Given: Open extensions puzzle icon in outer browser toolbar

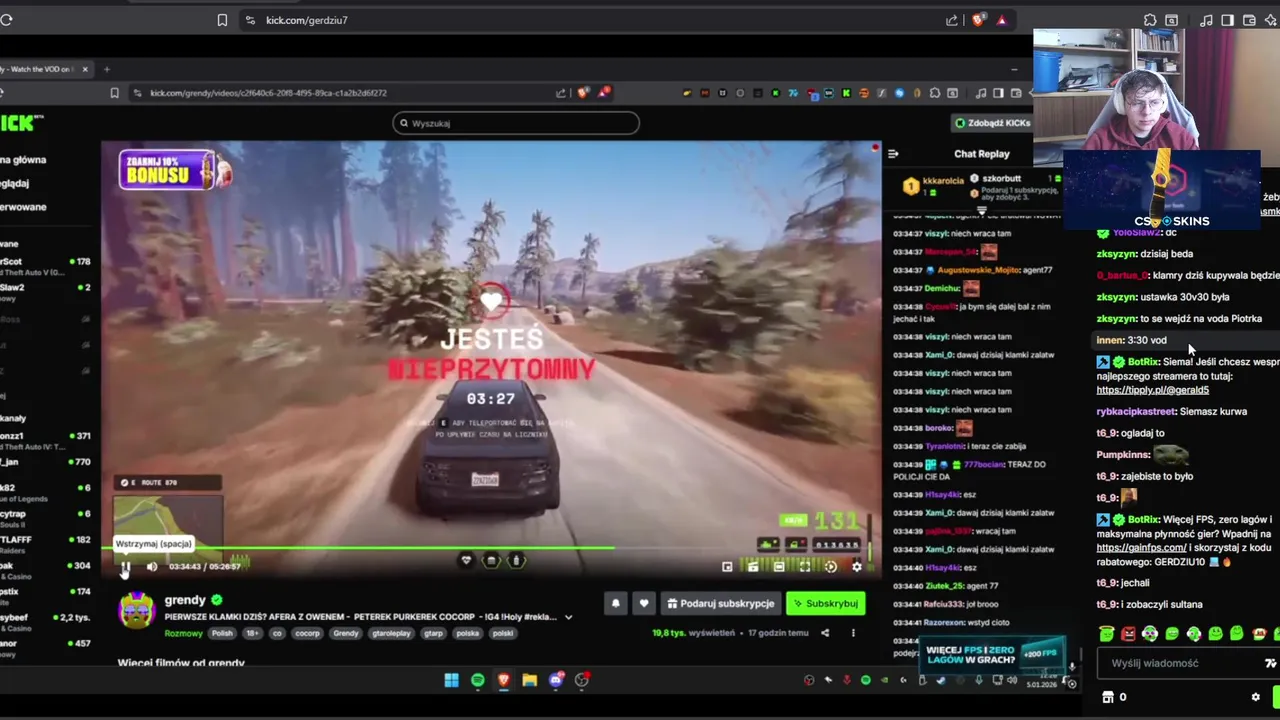Looking at the screenshot, I should (x=1150, y=20).
